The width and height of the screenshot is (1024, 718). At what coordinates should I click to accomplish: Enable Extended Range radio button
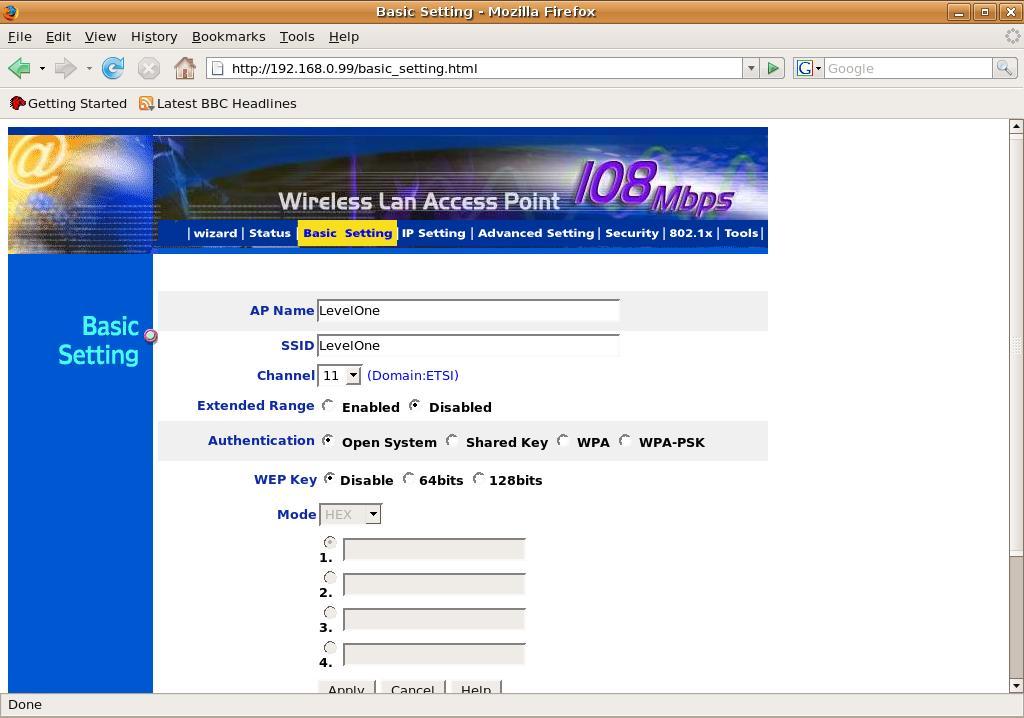coord(328,406)
